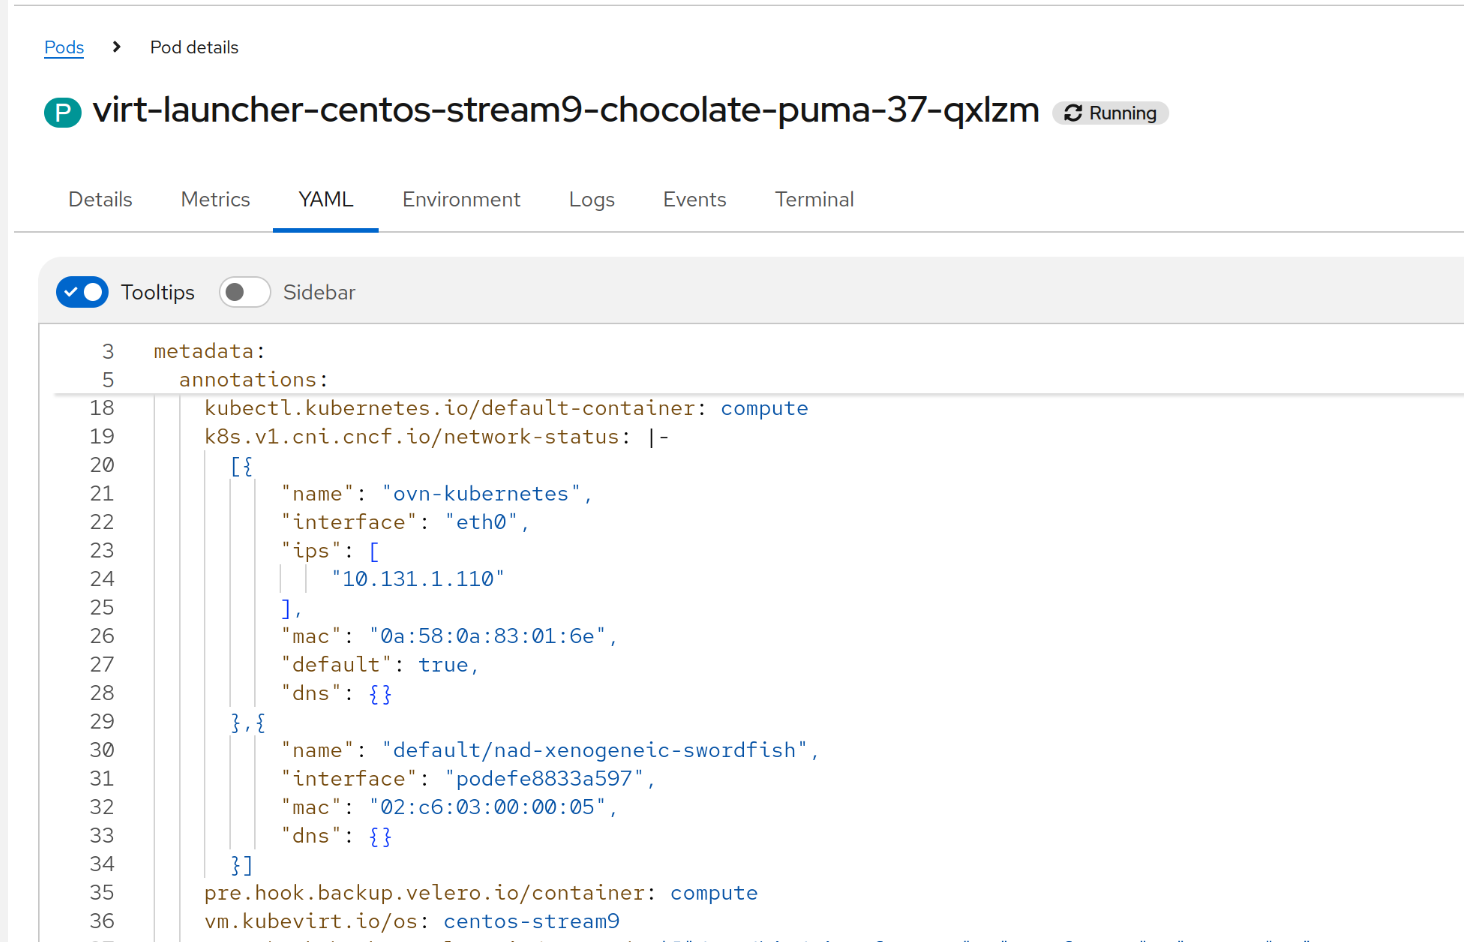Image resolution: width=1464 pixels, height=942 pixels.
Task: Go to the Events tab
Action: tap(694, 199)
